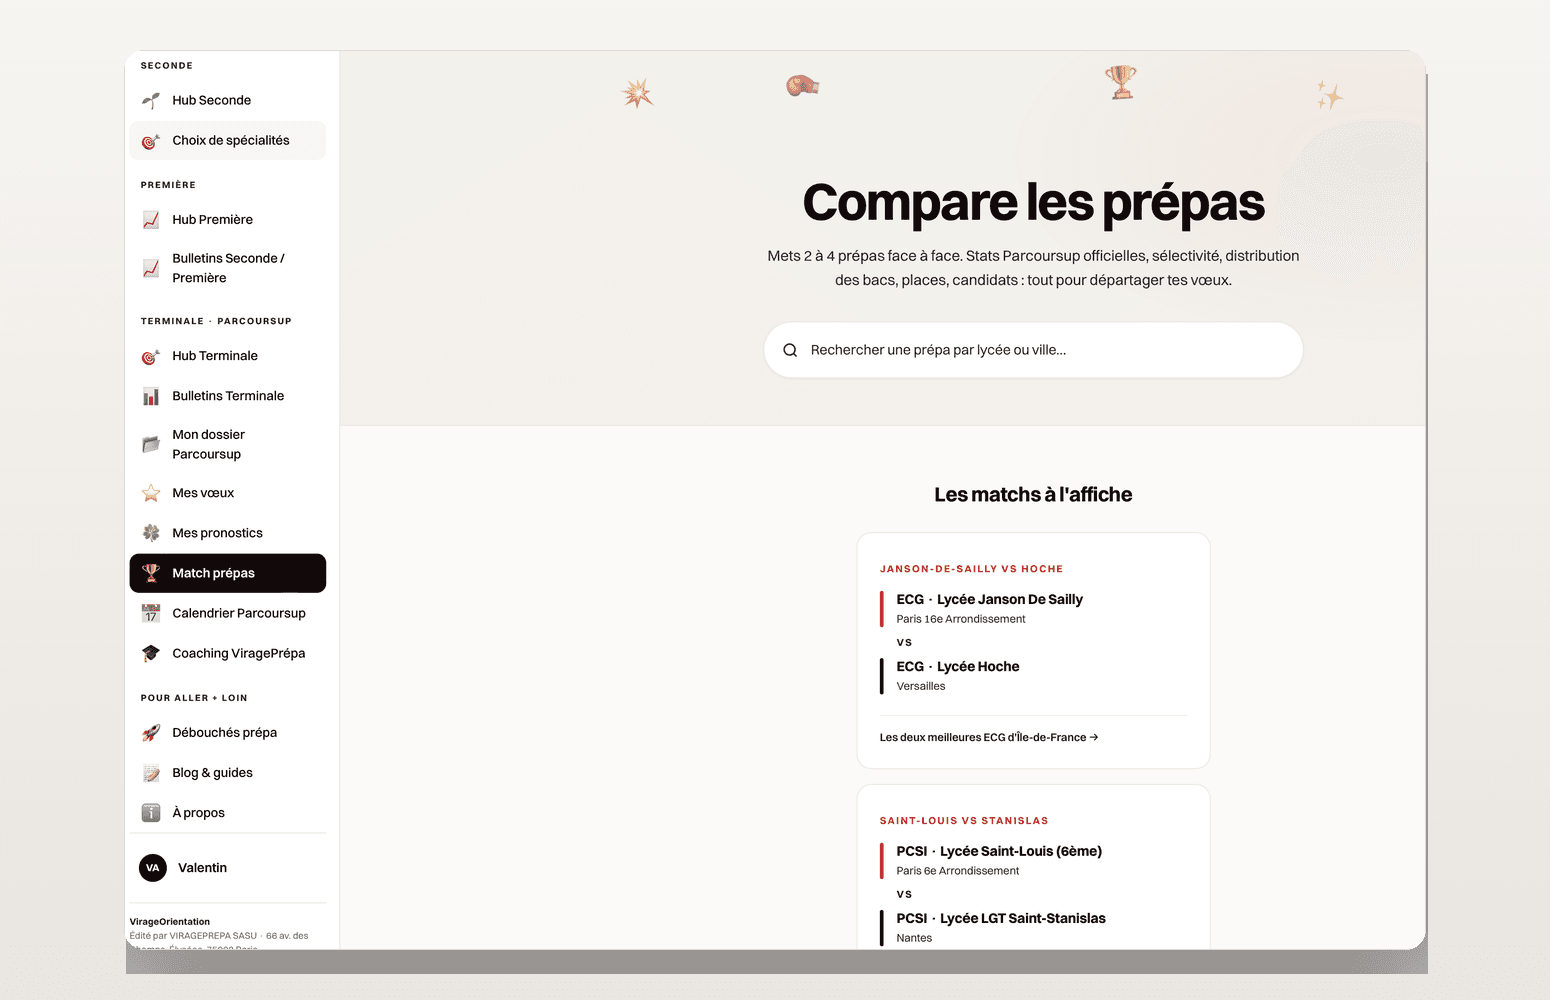Select the Match prépas menu entry
The height and width of the screenshot is (1000, 1550).
click(228, 573)
